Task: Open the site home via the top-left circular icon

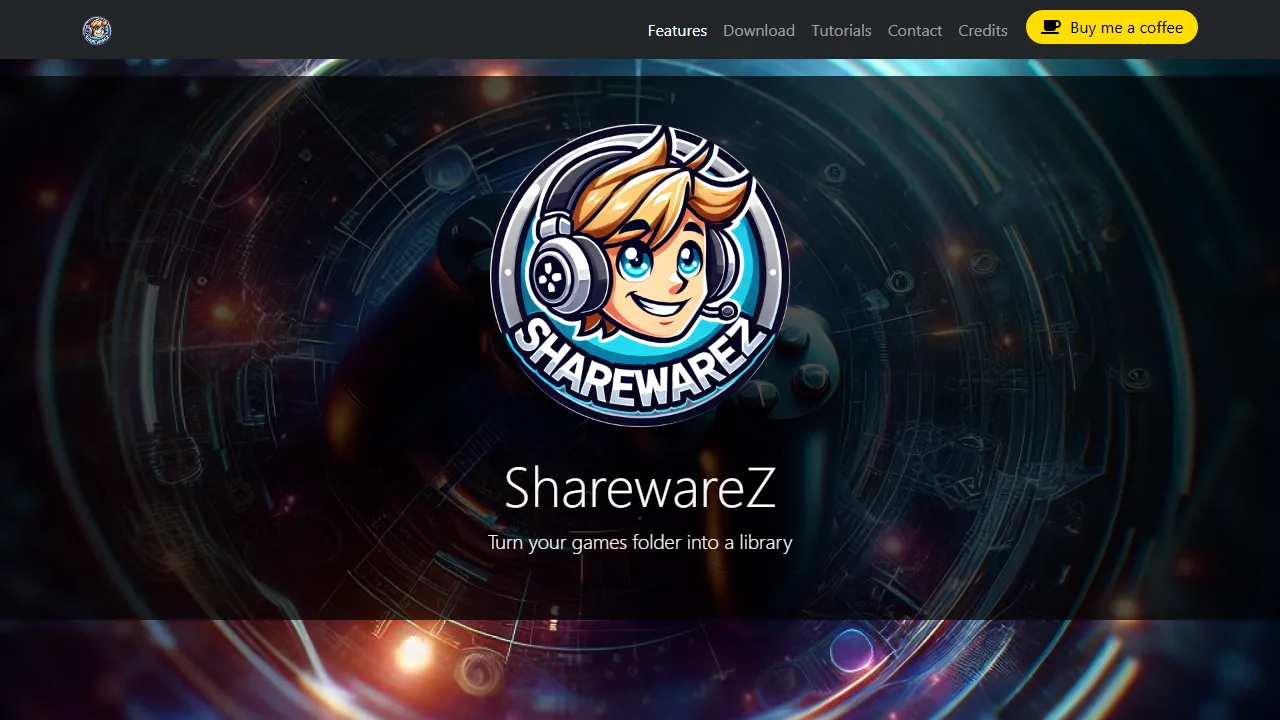Action: point(96,30)
